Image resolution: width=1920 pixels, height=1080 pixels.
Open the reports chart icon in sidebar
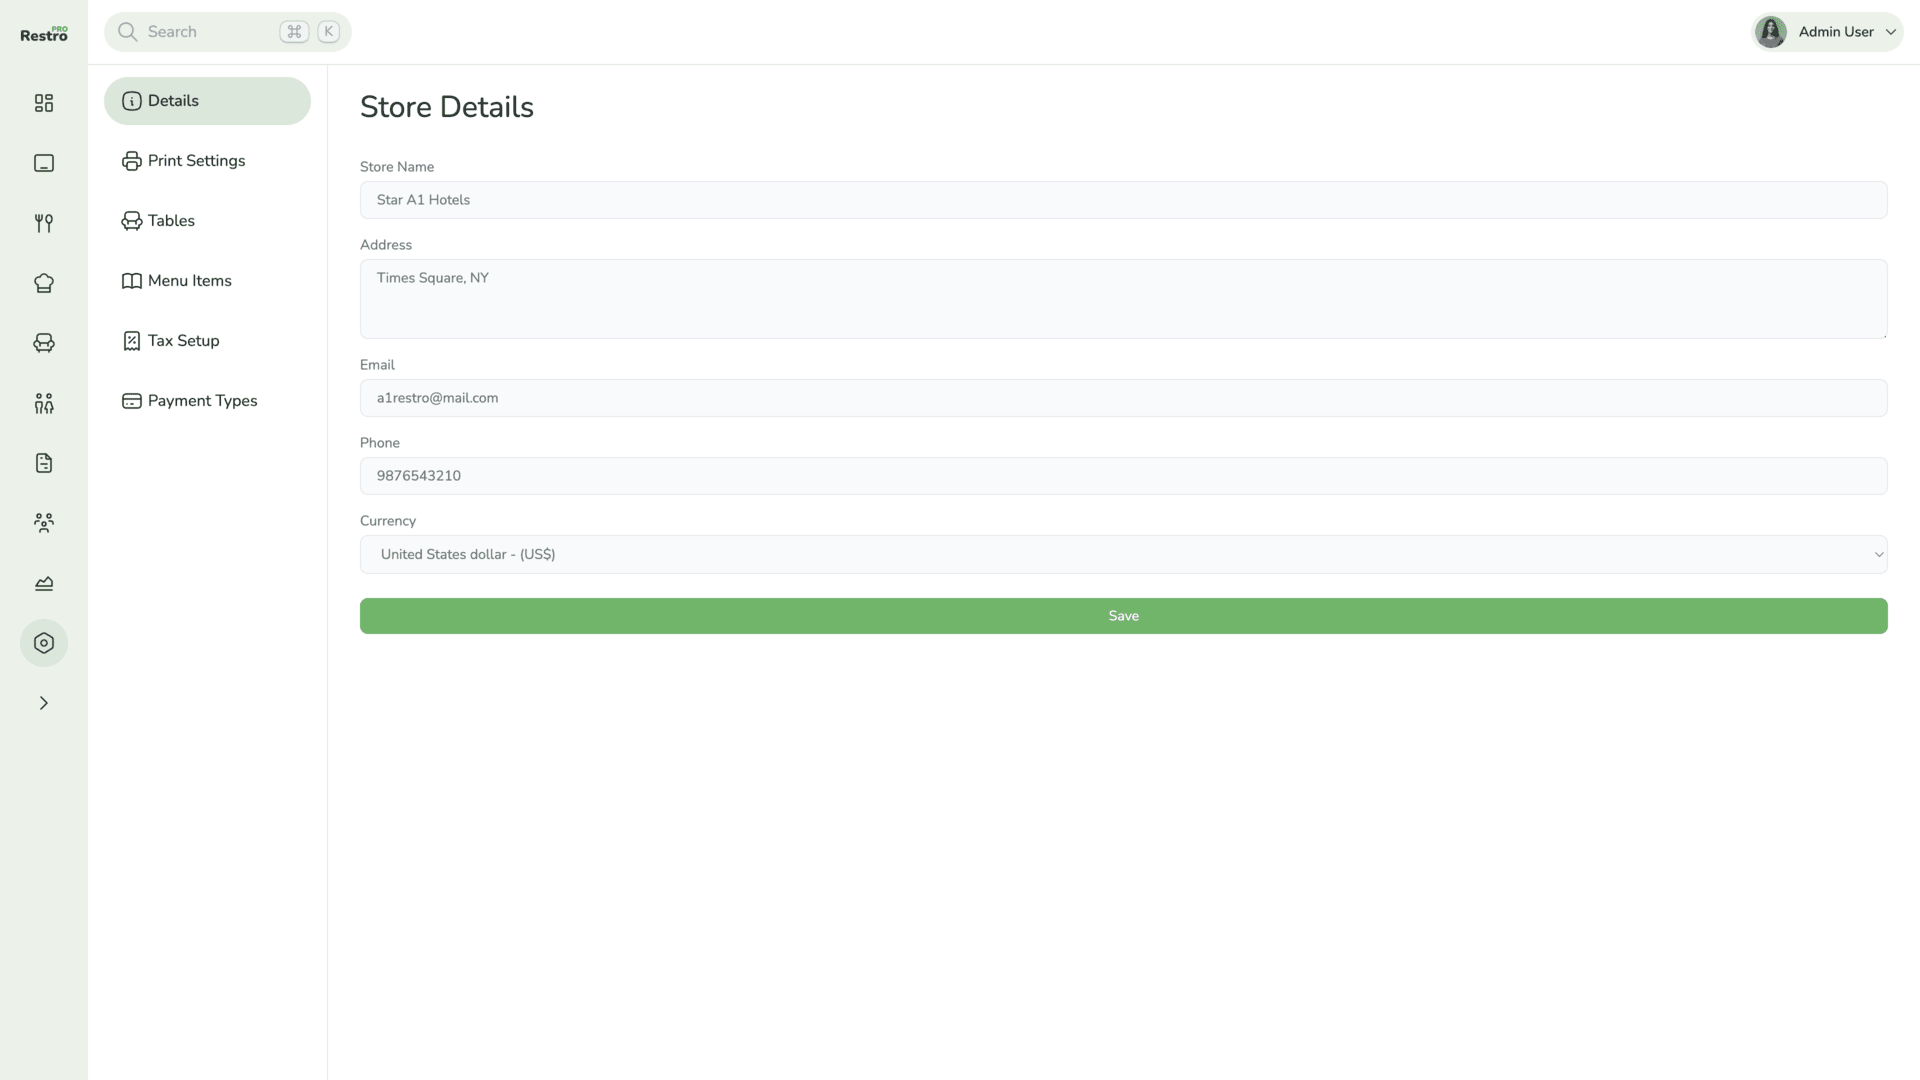(44, 583)
